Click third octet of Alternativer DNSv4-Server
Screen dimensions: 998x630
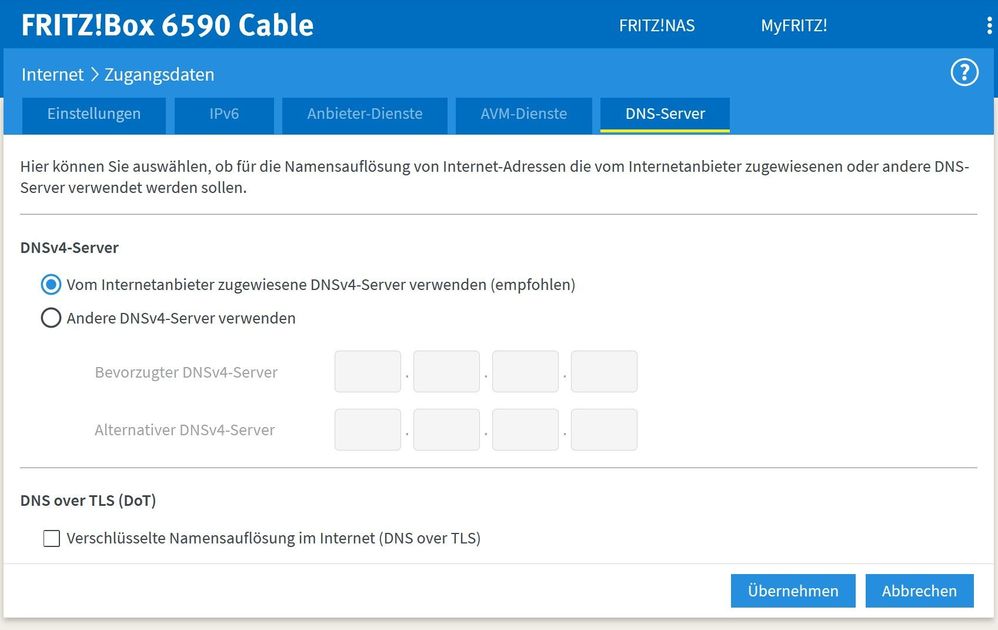tap(525, 430)
